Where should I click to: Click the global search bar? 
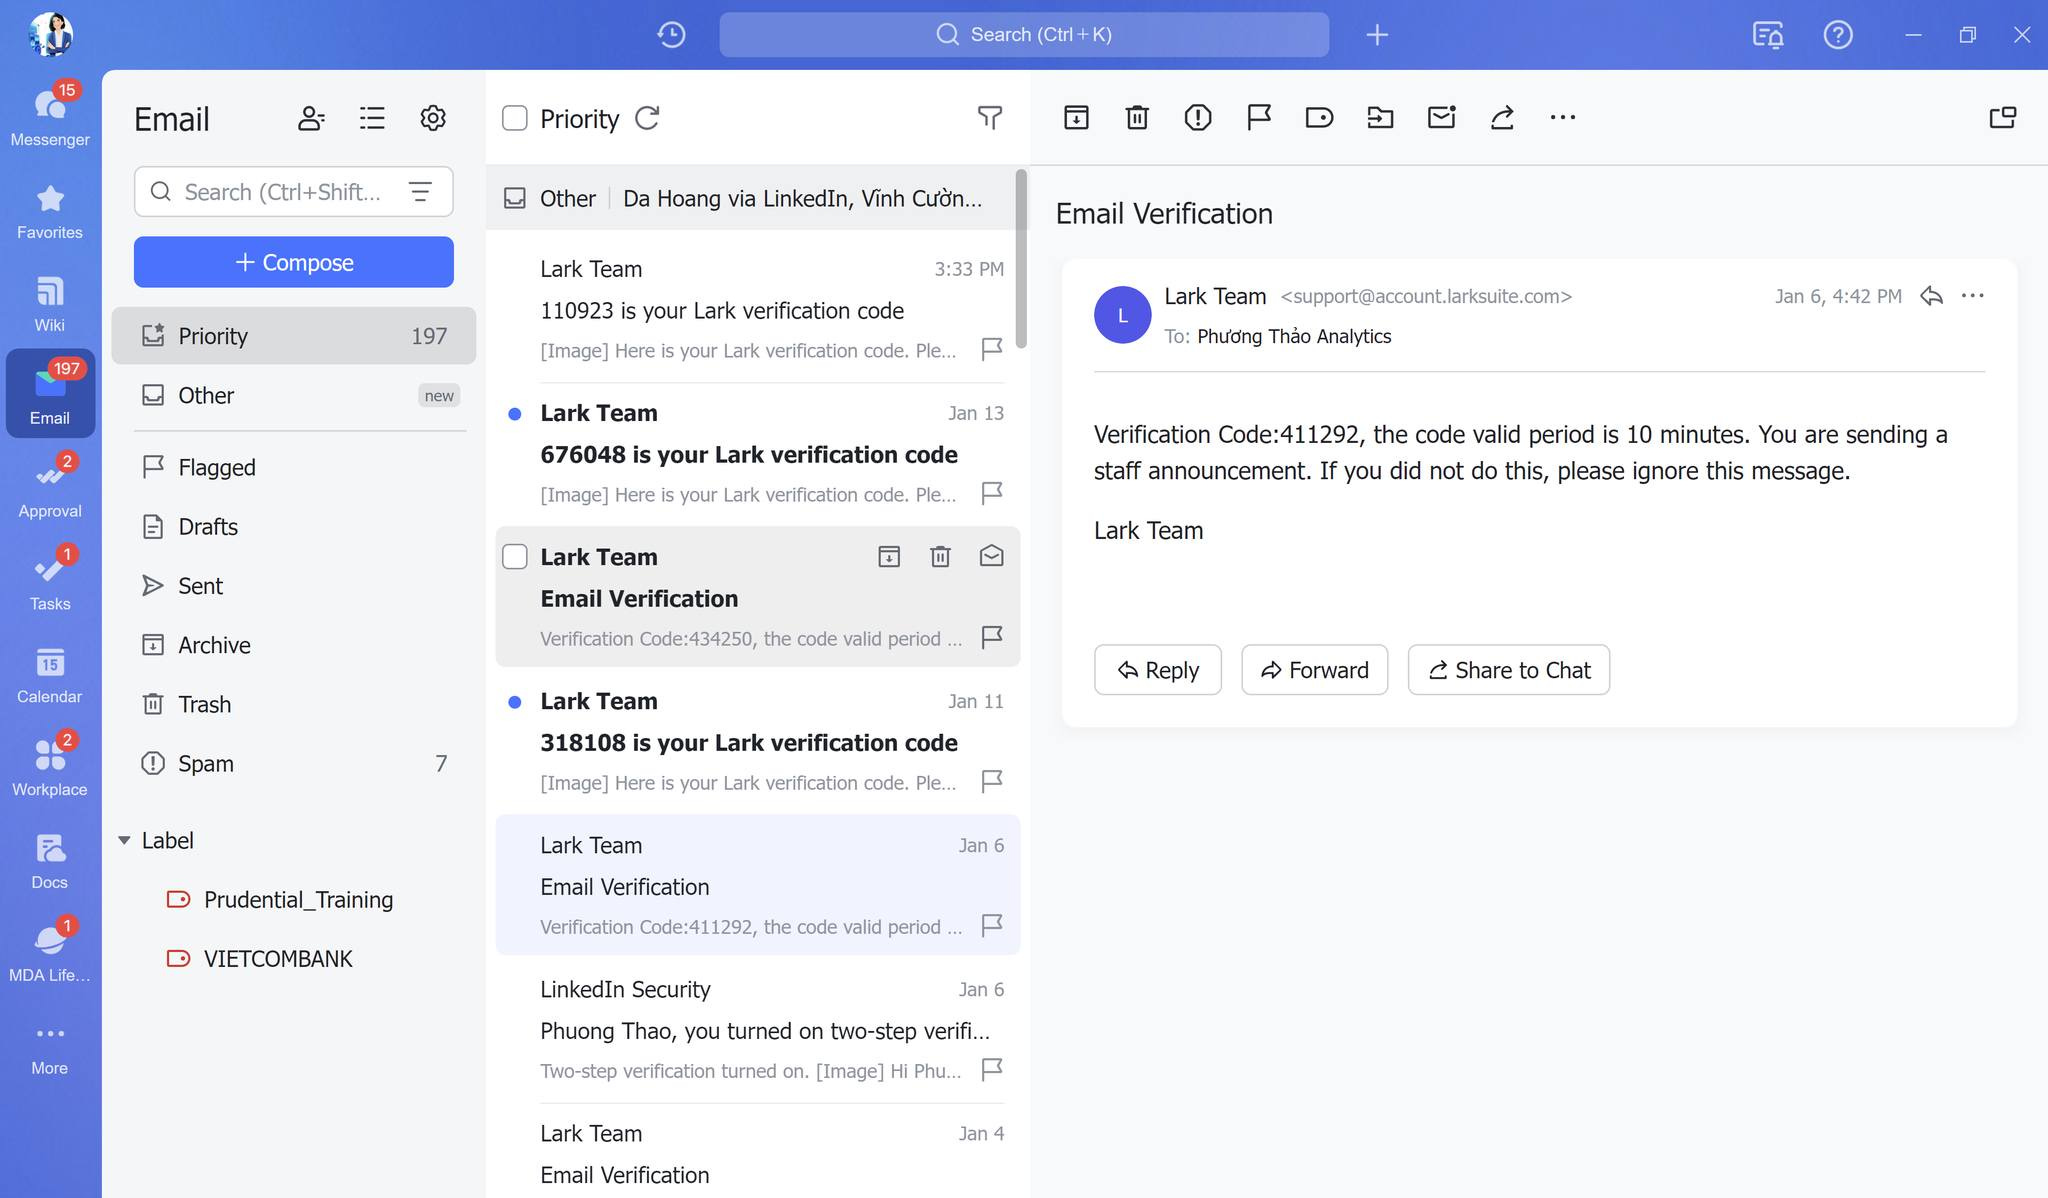click(1024, 35)
